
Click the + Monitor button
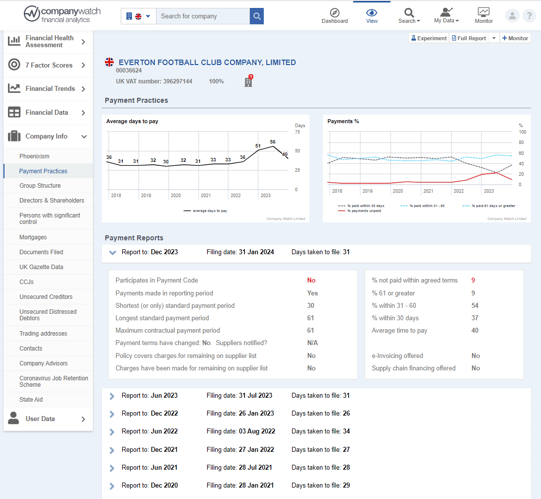coord(515,38)
